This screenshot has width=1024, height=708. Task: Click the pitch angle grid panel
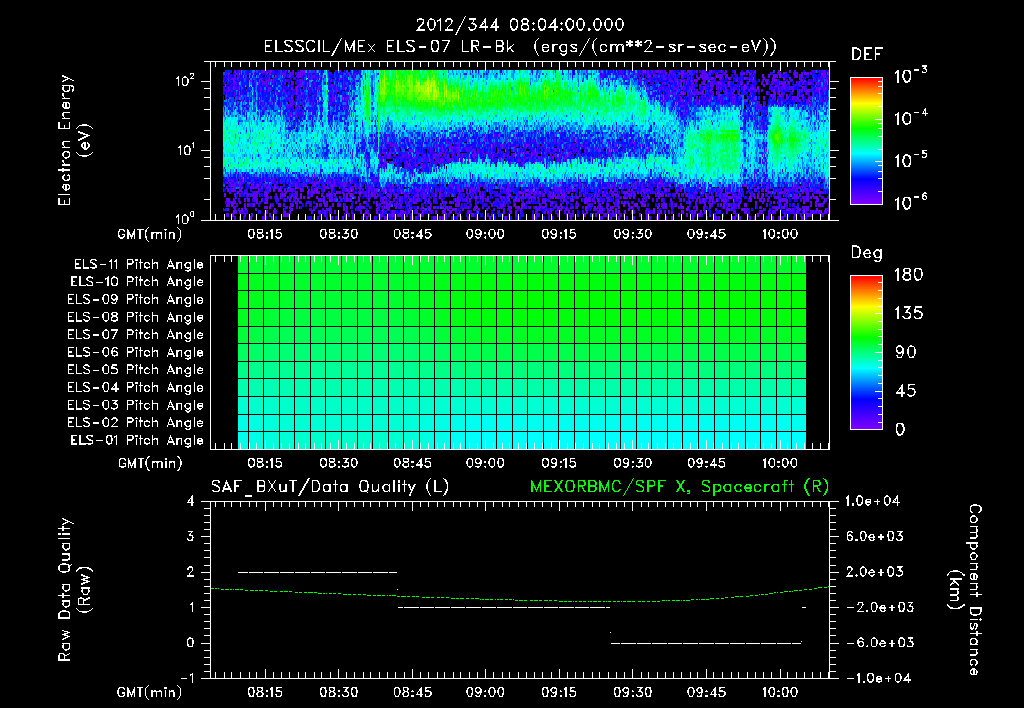tap(522, 353)
